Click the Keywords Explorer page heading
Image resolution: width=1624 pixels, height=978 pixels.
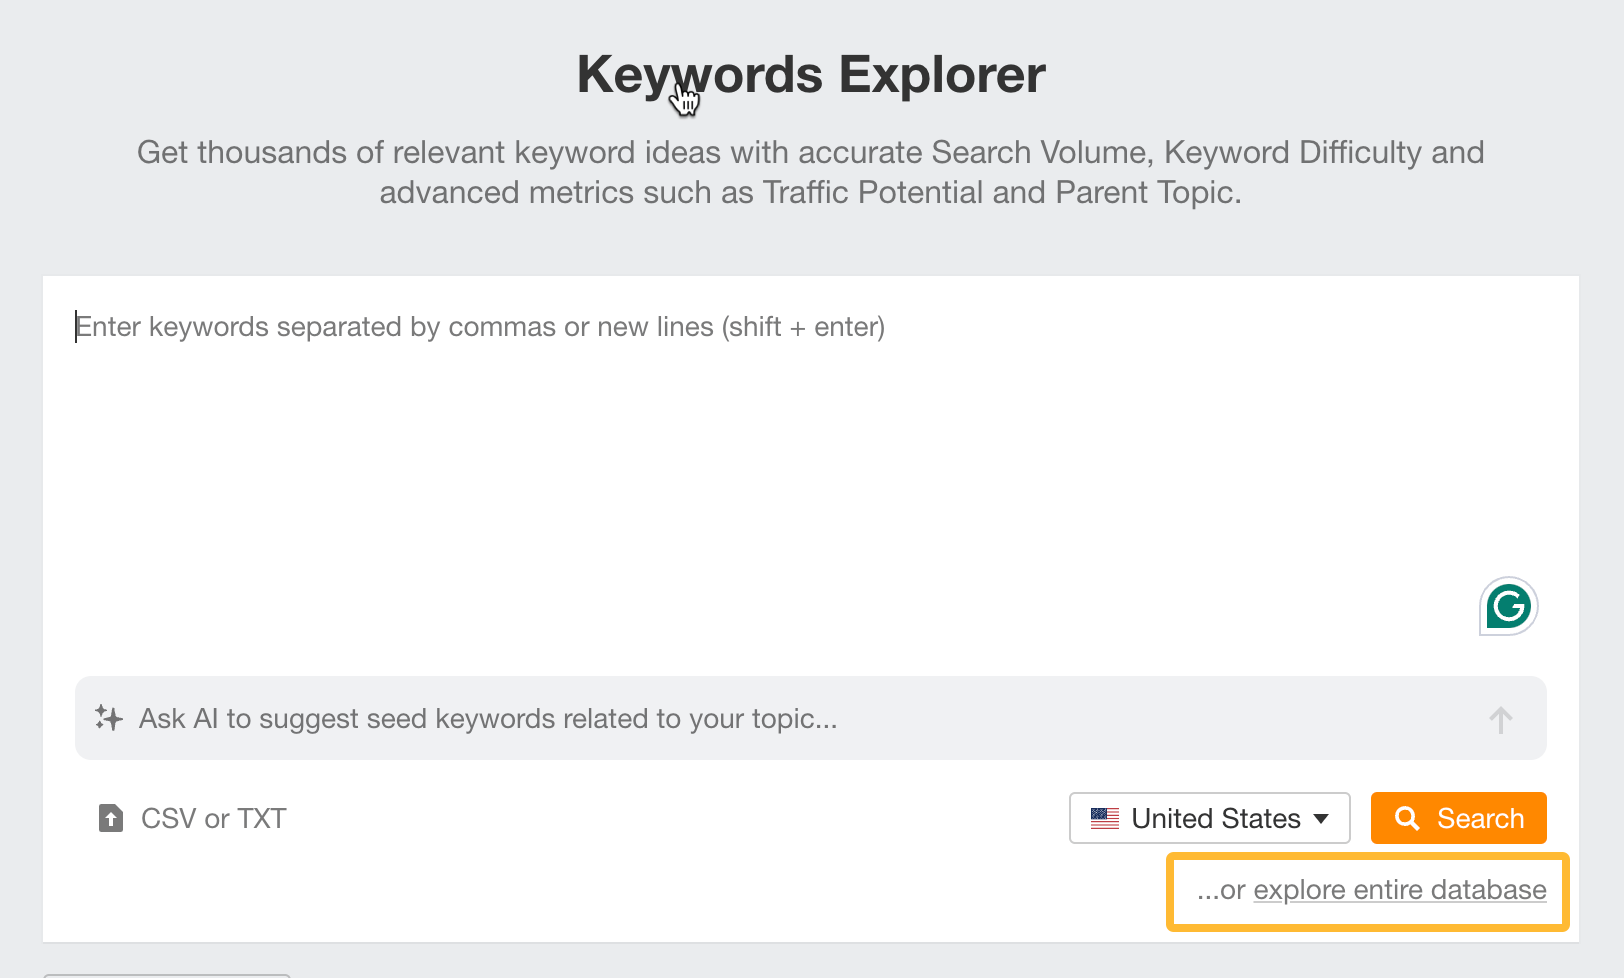[811, 75]
